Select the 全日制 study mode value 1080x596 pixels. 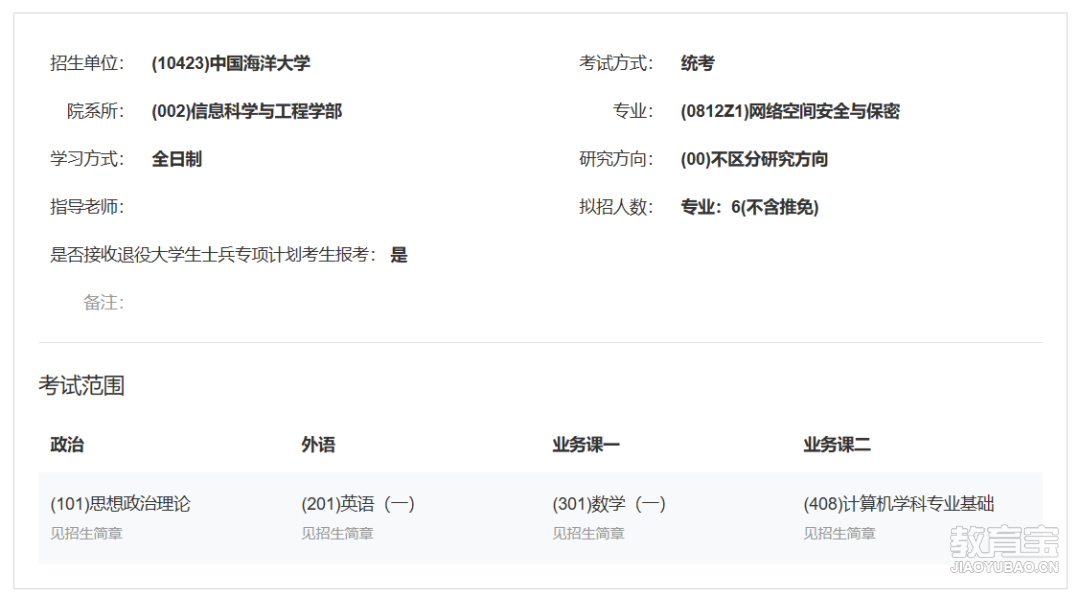(176, 159)
